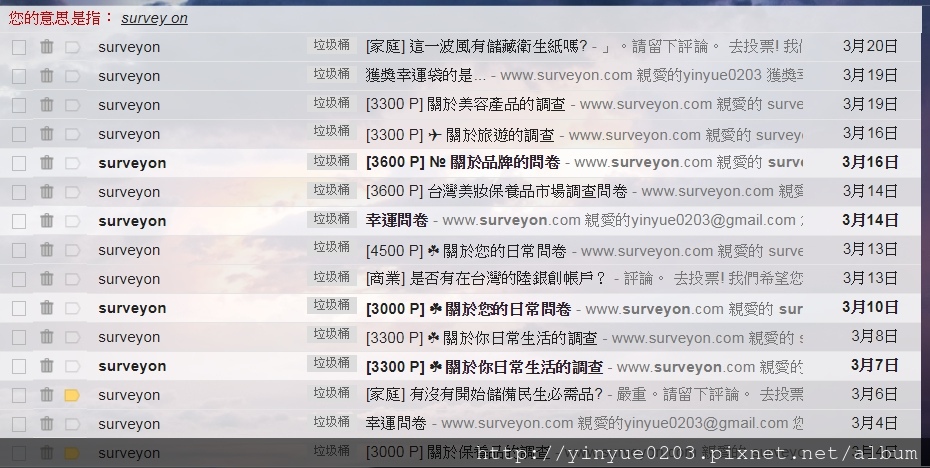The width and height of the screenshot is (930, 468).
Task: Click importance marker on 關於美容產品的調查 row
Action: 72,105
